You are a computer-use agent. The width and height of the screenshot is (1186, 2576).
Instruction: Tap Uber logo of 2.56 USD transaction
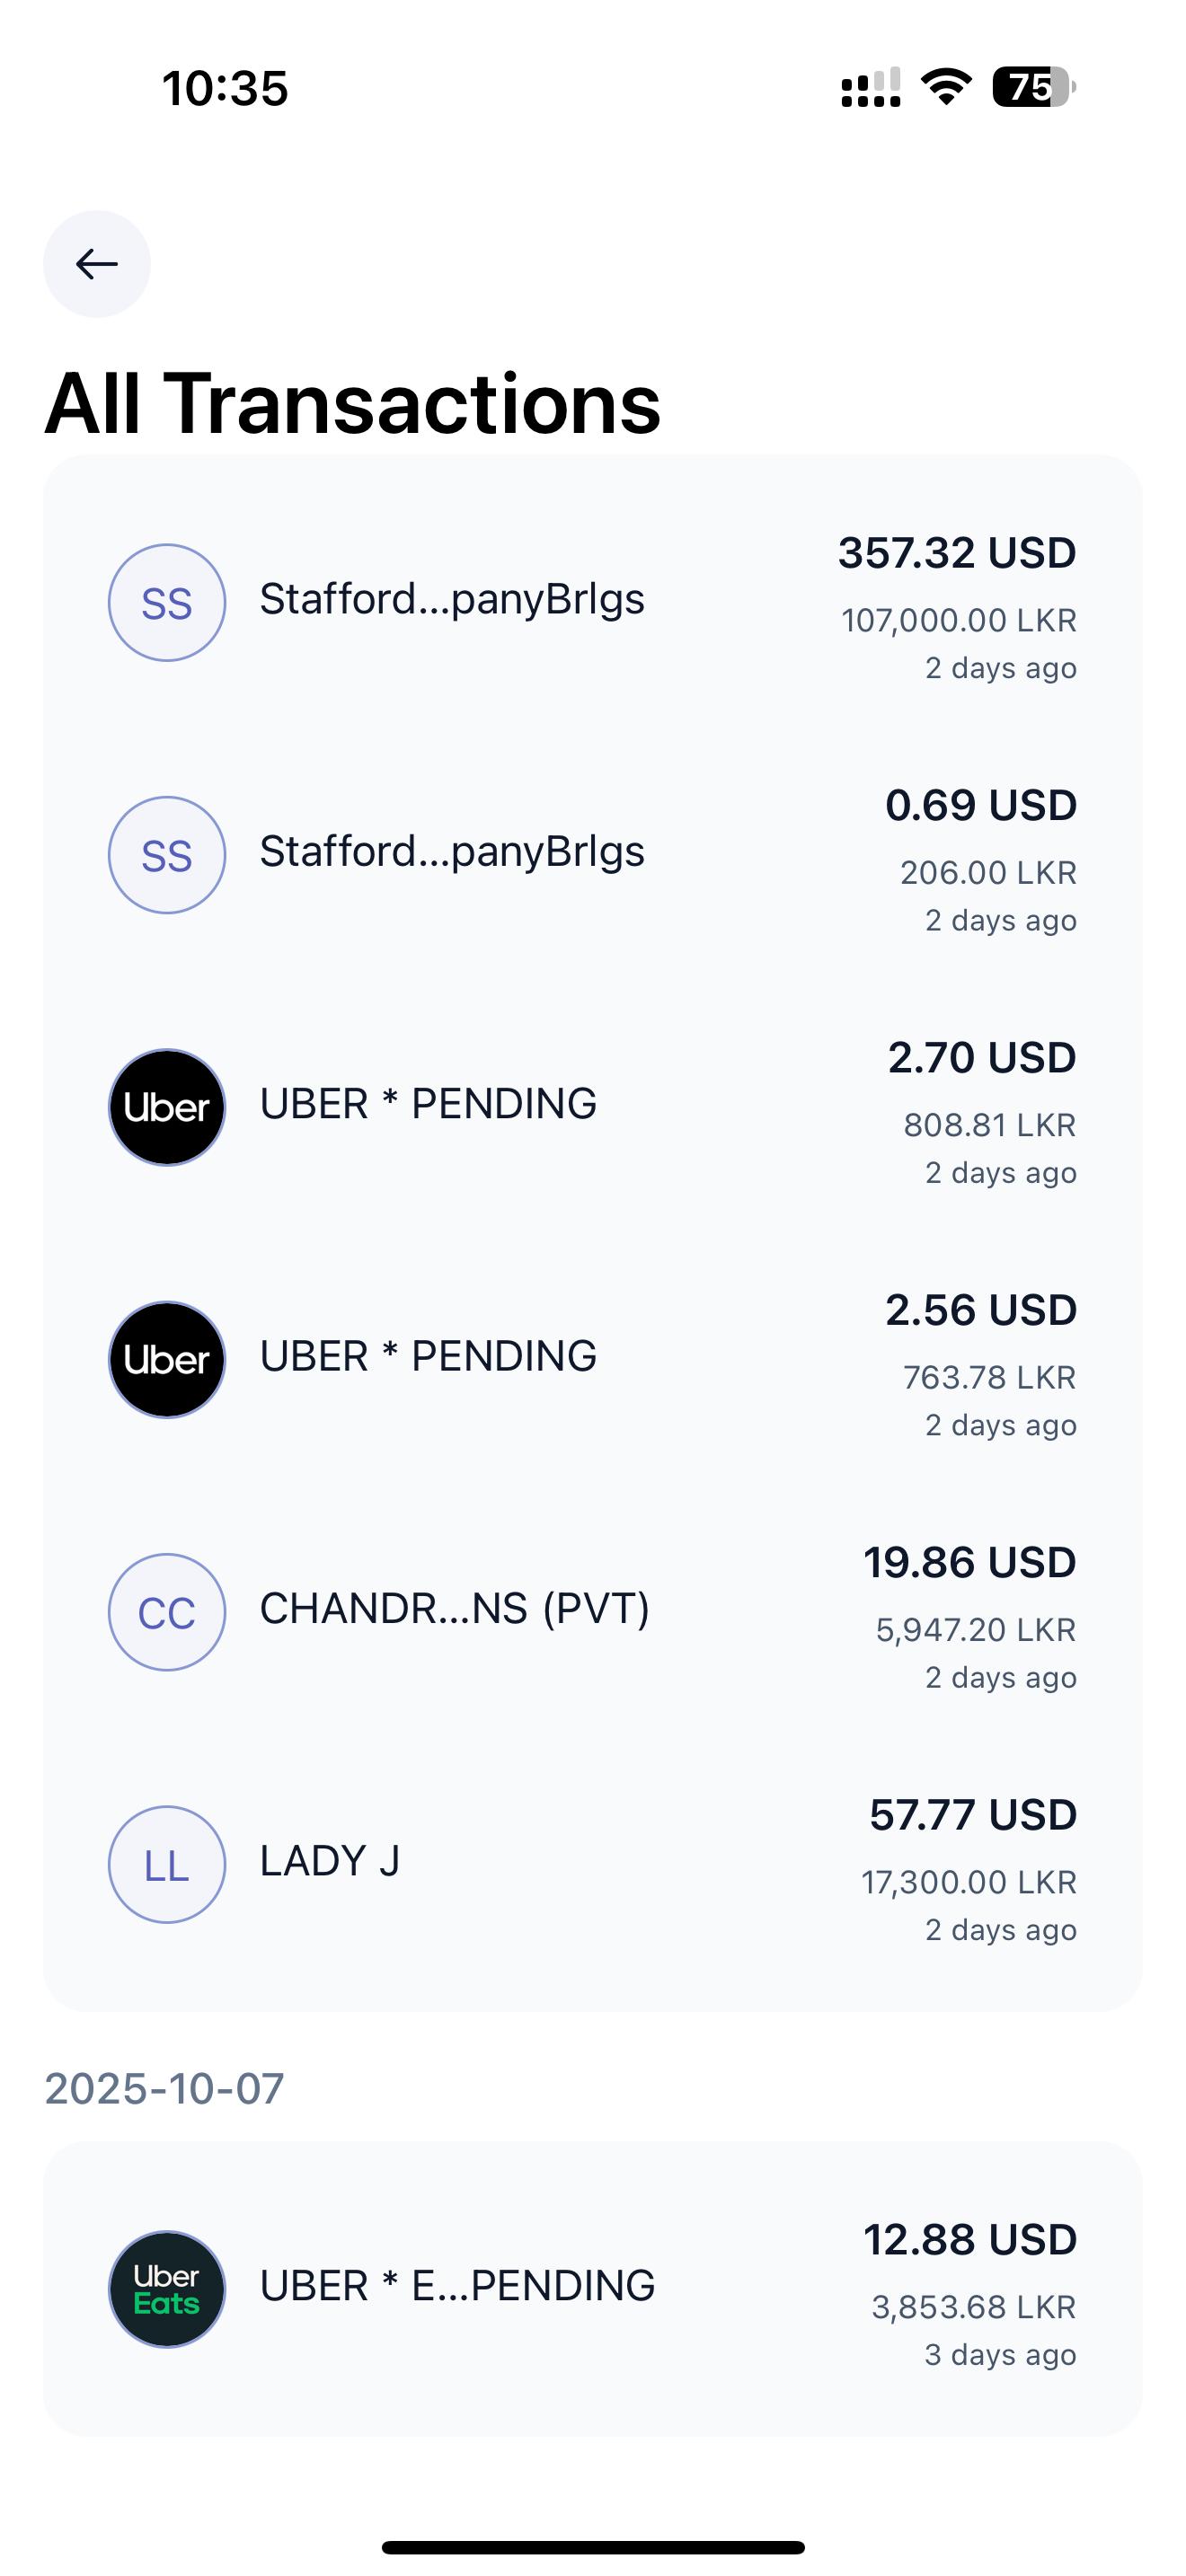tap(167, 1360)
